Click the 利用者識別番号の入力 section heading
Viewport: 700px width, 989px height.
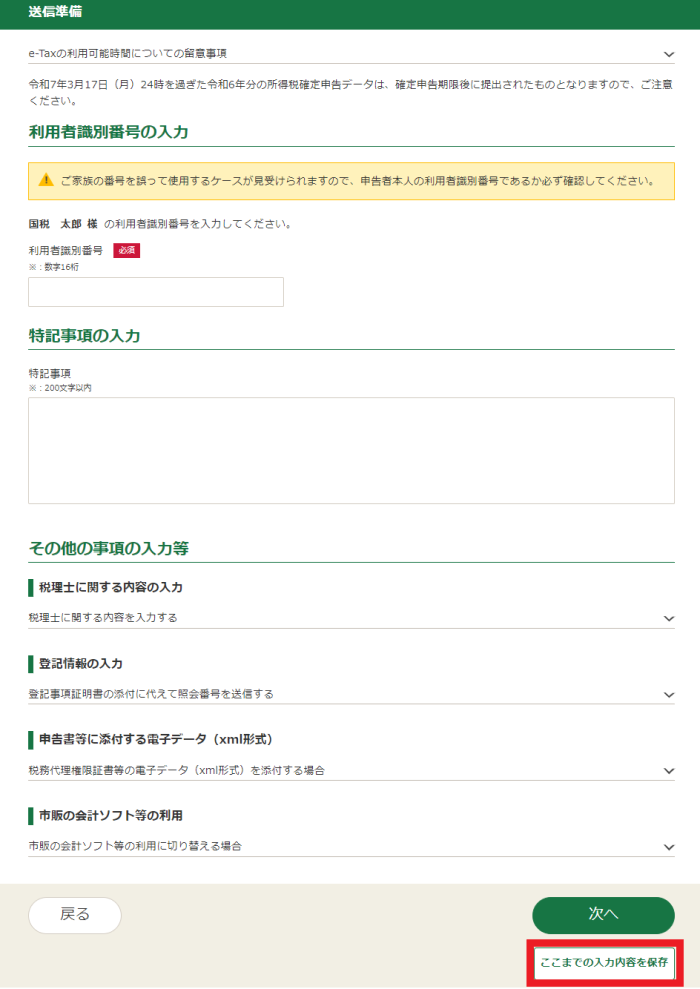coord(108,132)
